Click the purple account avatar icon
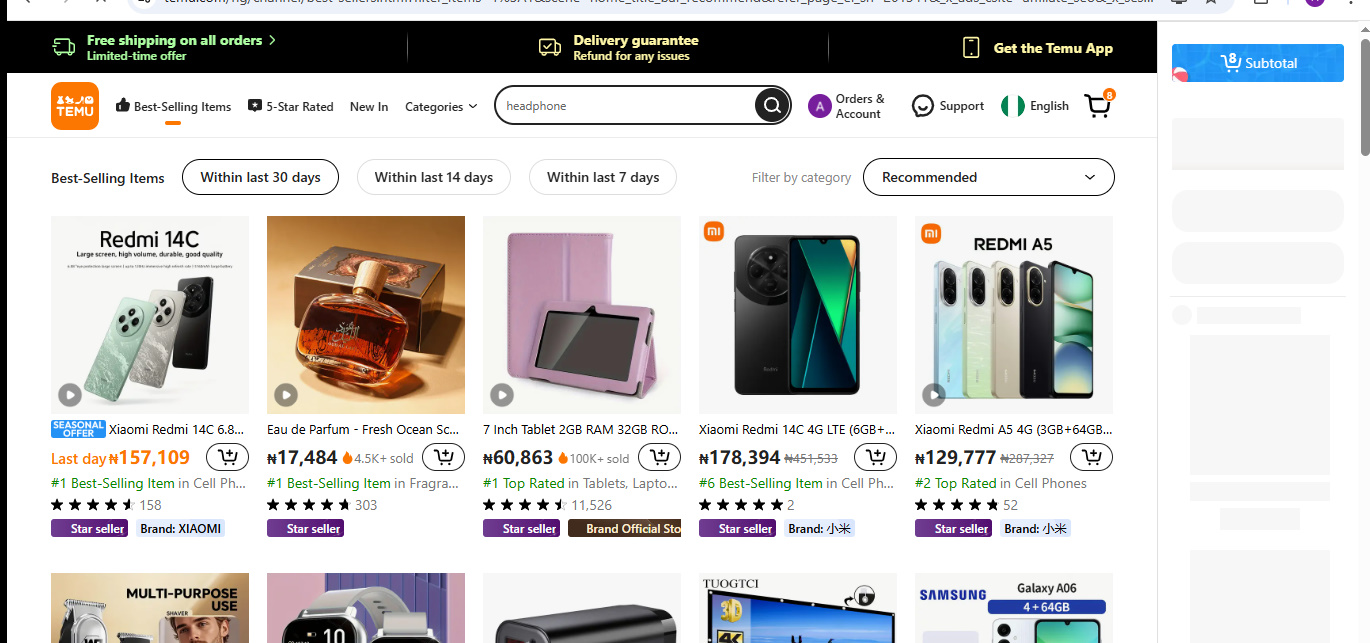This screenshot has height=643, width=1370. click(x=819, y=106)
